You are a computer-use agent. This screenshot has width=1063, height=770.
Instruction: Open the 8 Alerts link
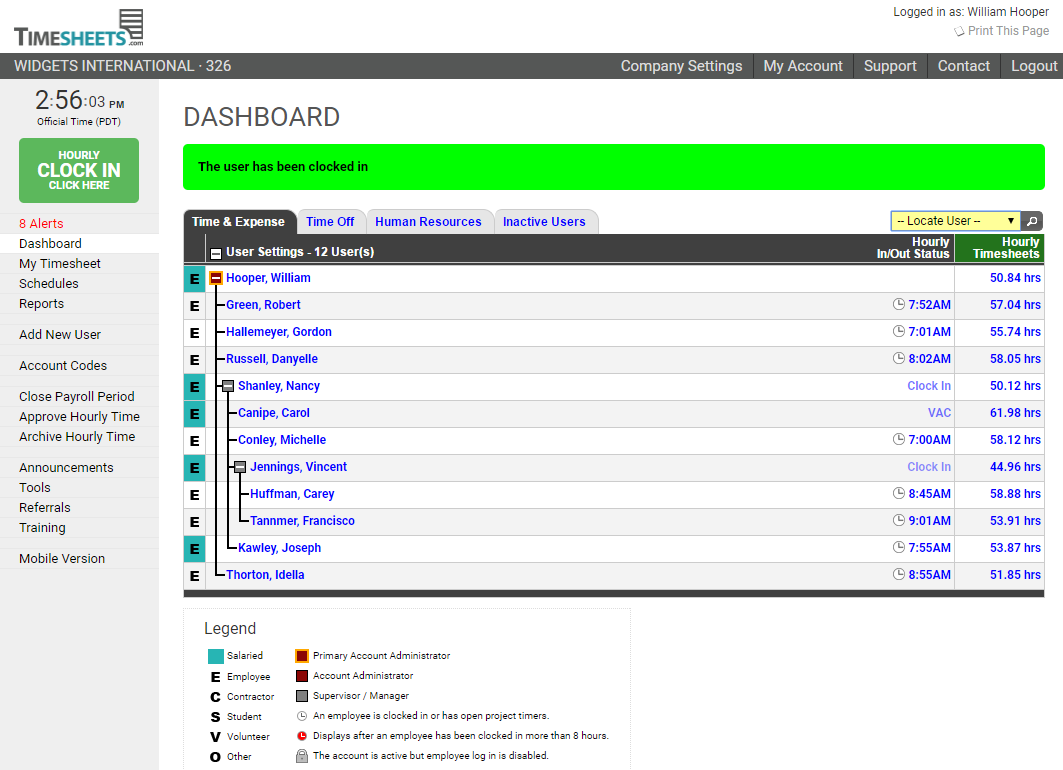pos(41,223)
